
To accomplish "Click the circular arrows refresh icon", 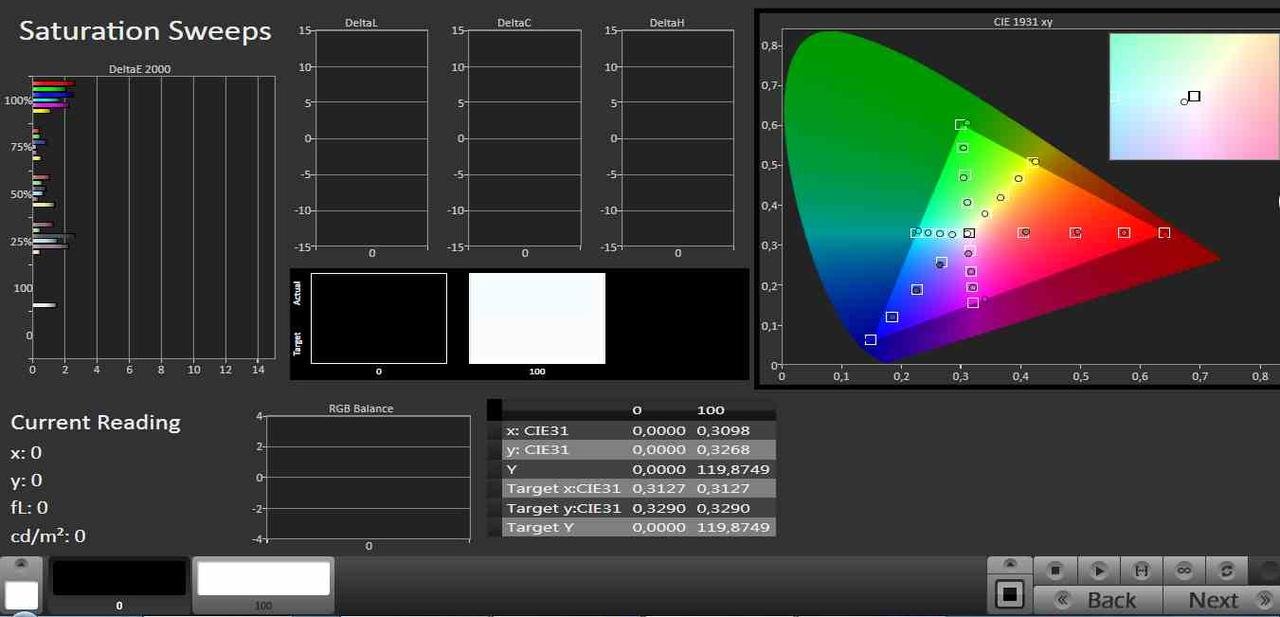I will tap(1227, 570).
